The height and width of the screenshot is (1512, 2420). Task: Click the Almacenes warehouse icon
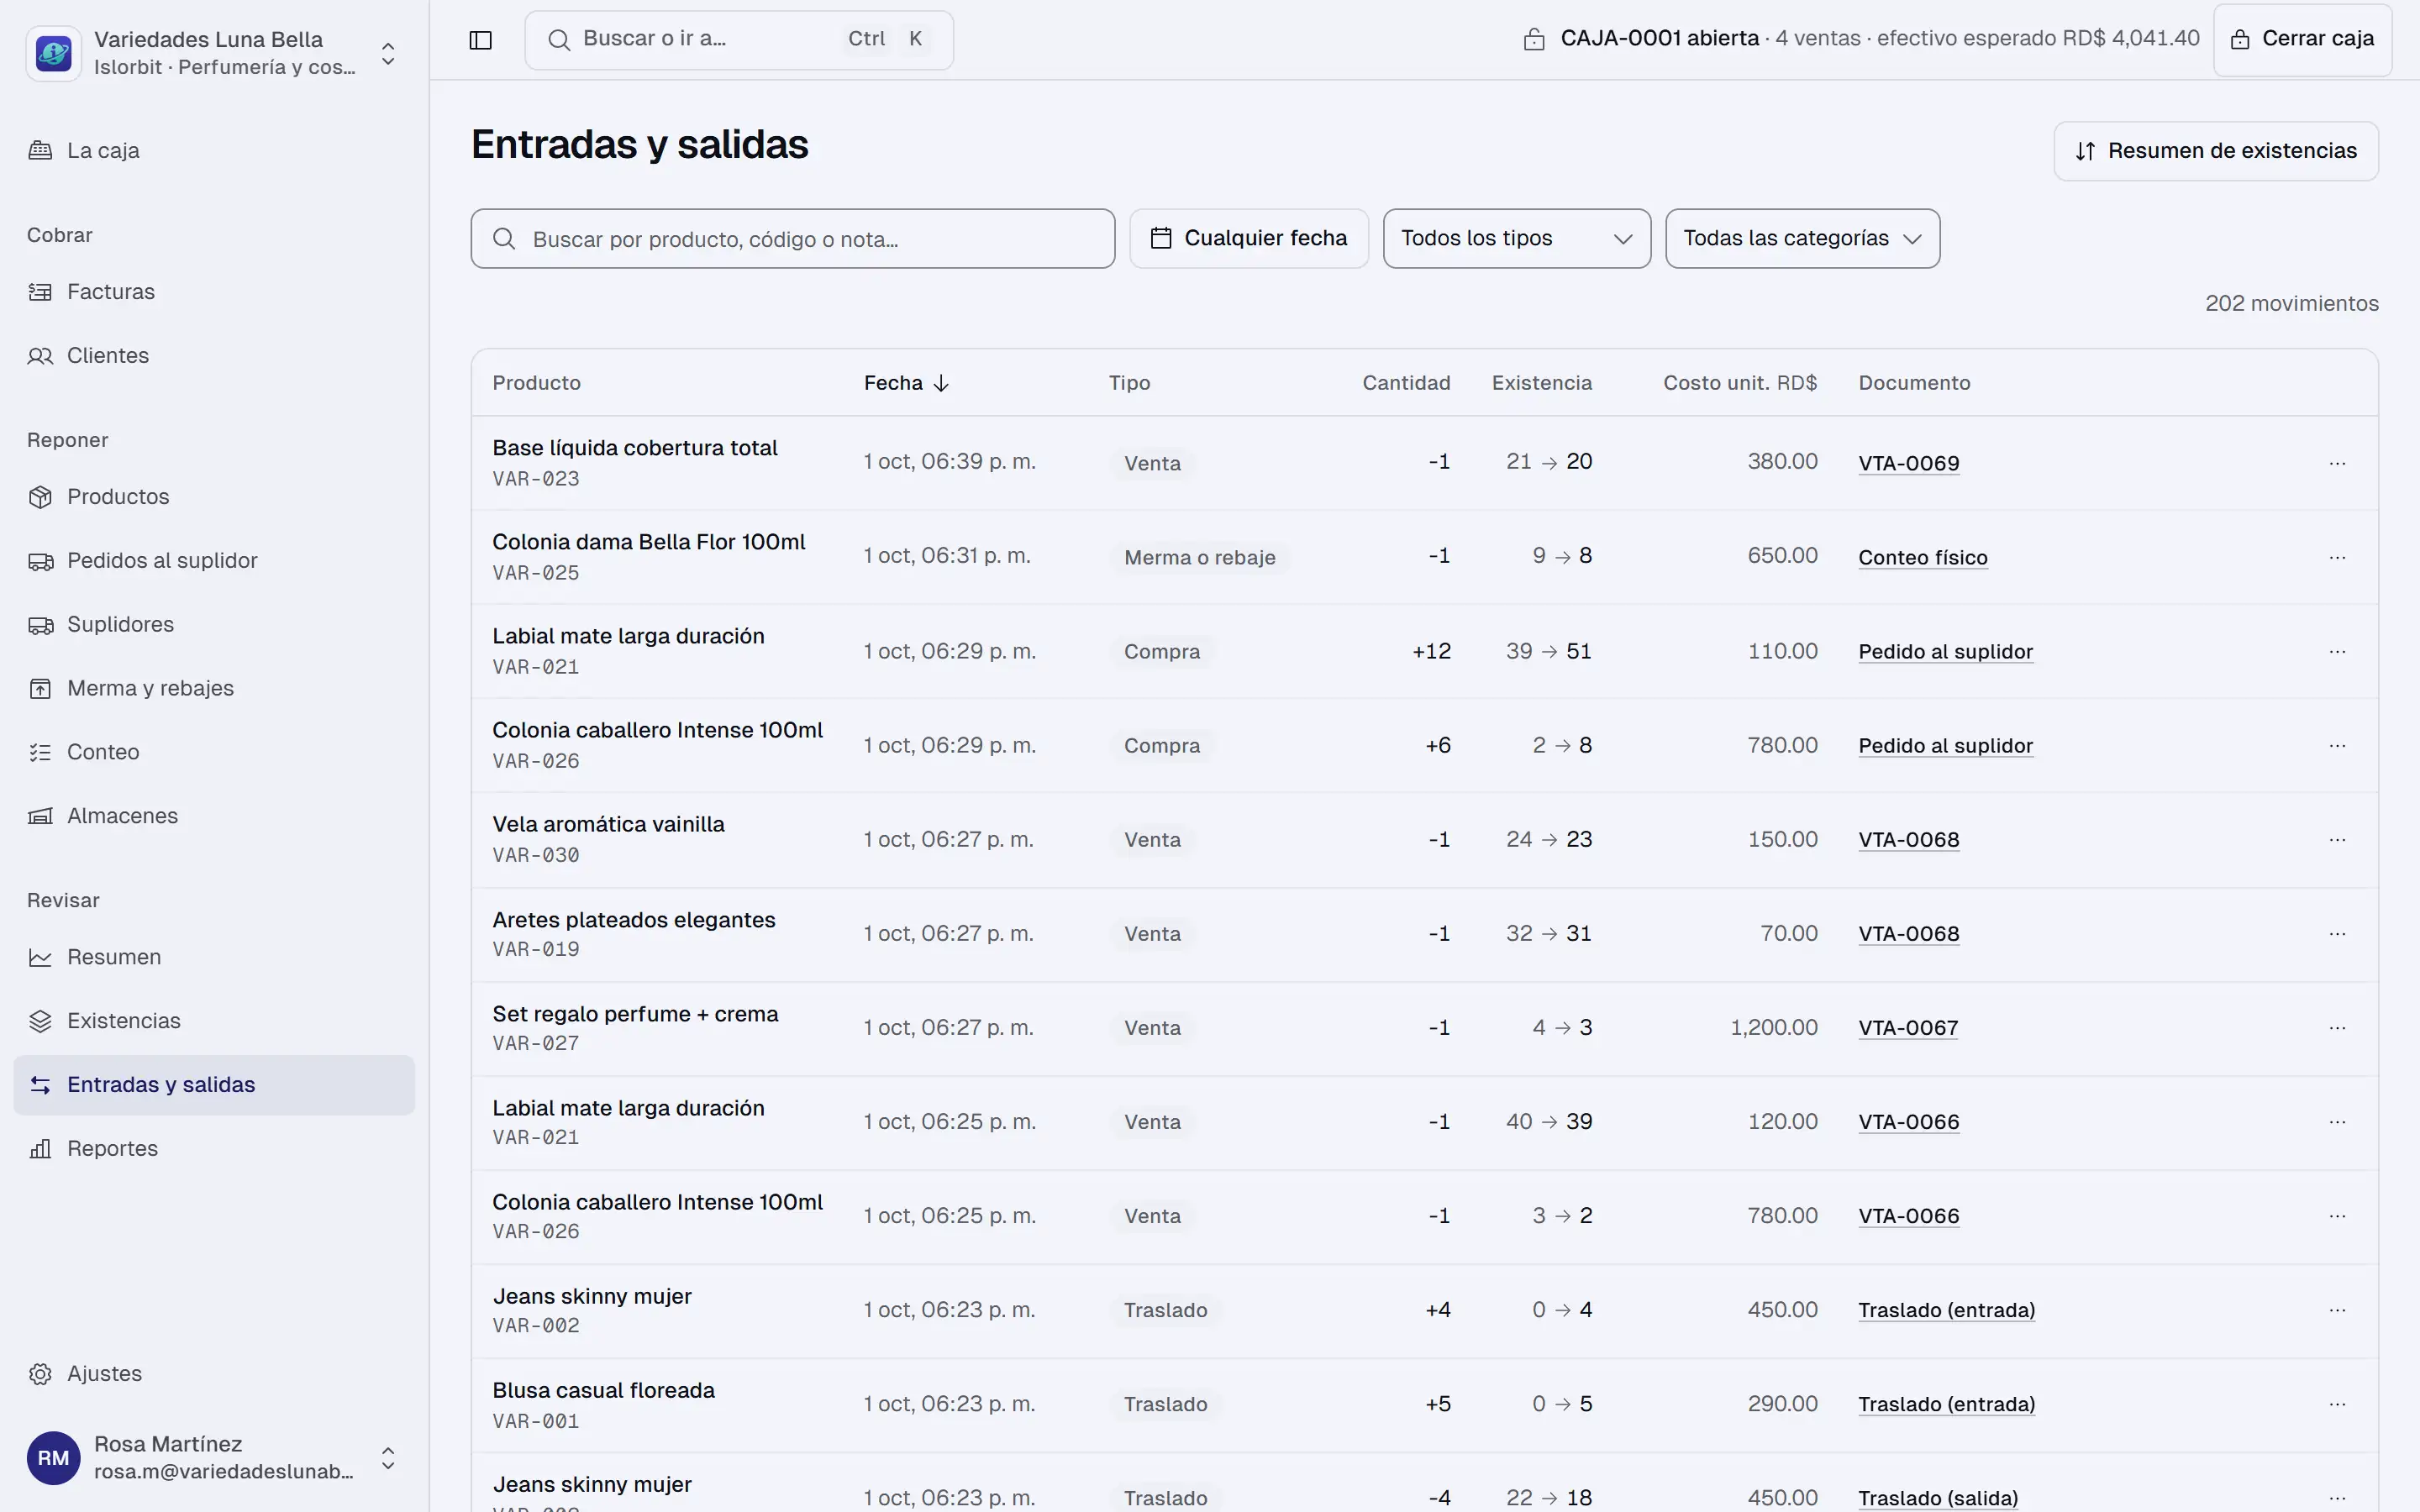point(40,817)
